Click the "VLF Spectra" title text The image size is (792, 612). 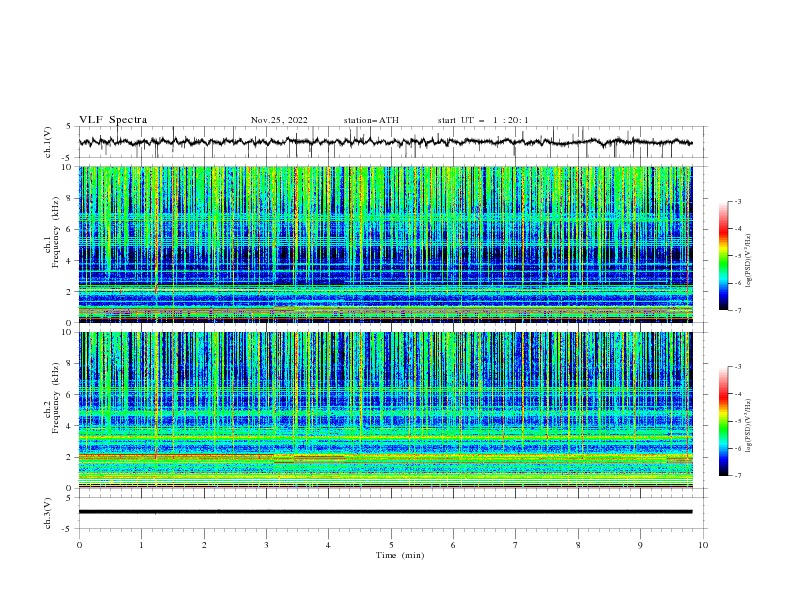pos(113,120)
